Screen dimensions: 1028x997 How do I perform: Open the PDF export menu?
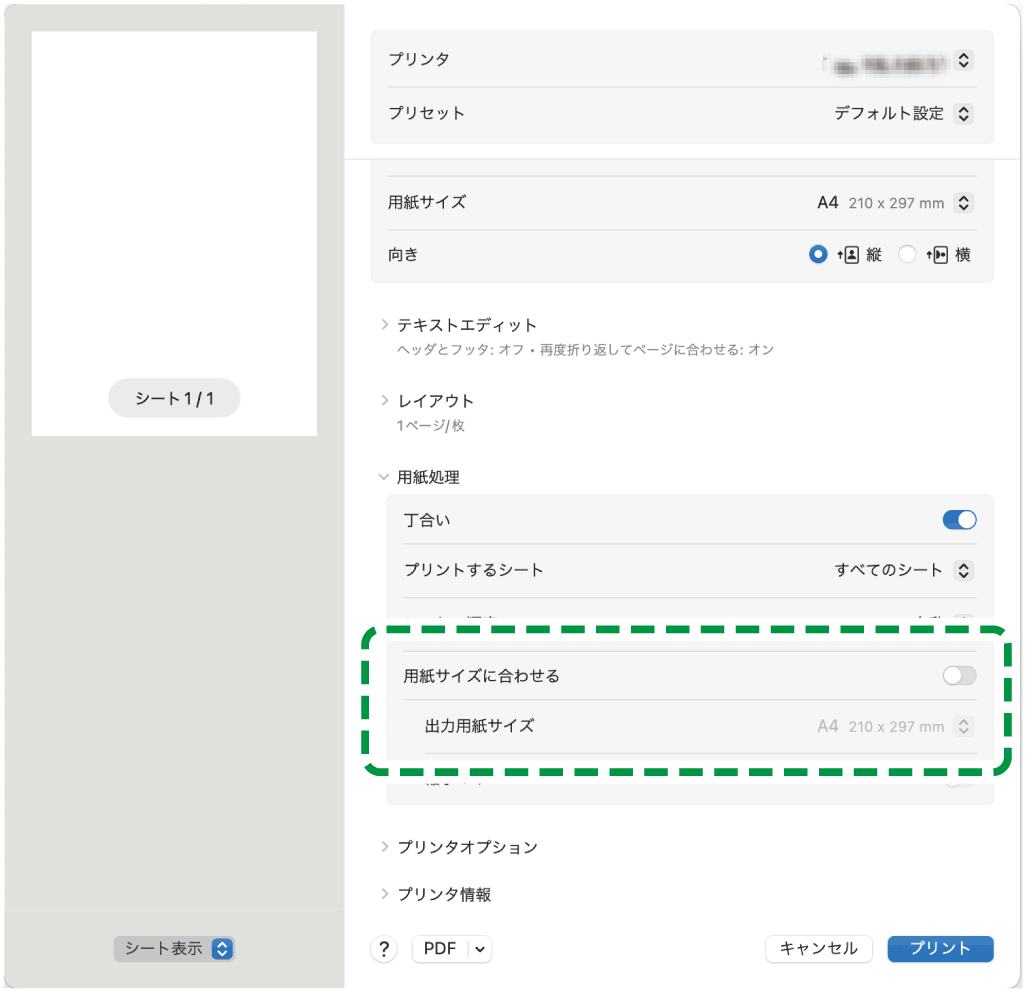point(452,949)
